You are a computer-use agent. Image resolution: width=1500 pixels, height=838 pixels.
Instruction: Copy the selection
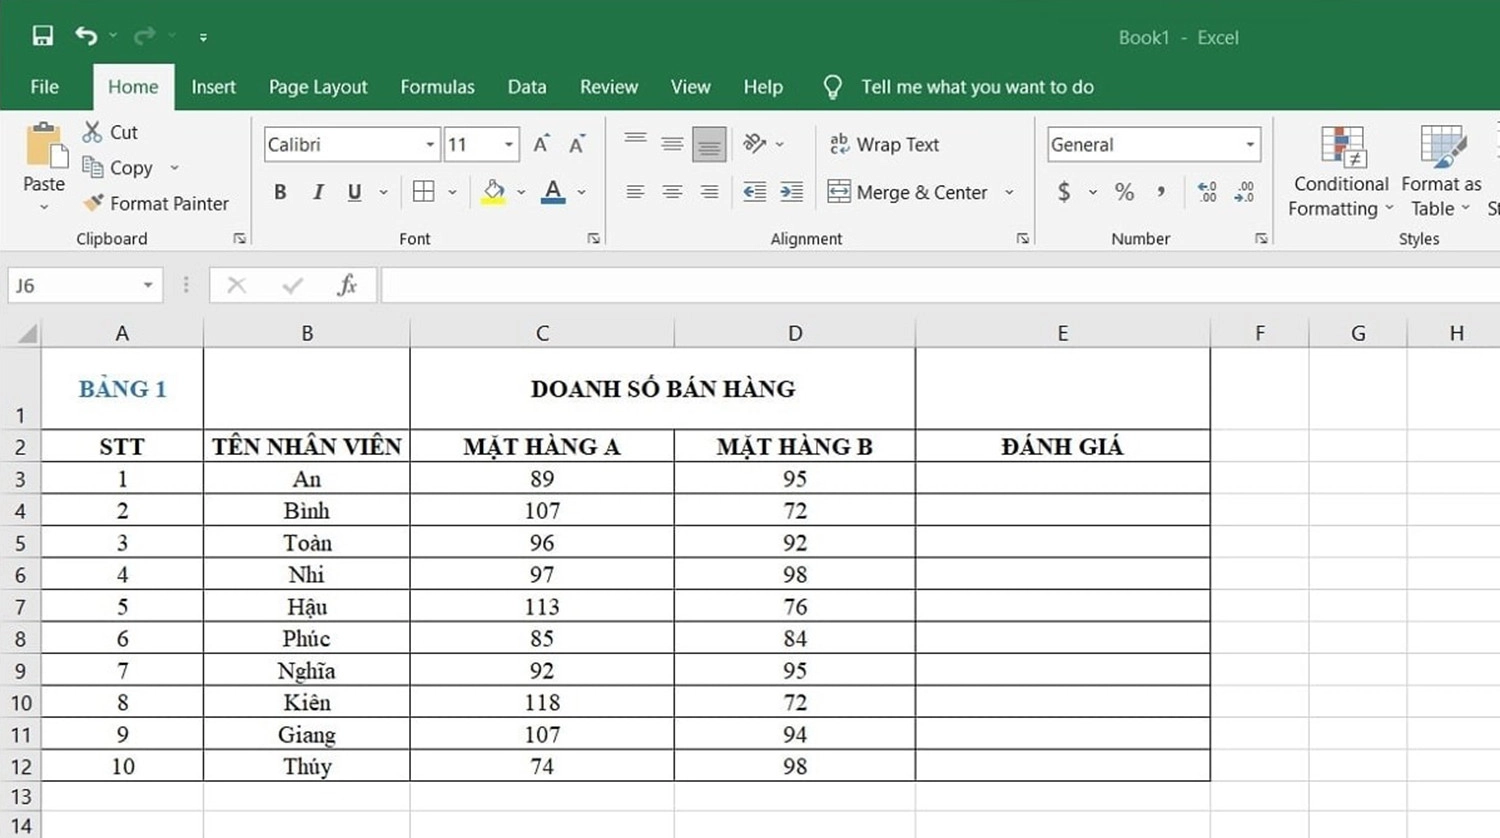point(118,167)
